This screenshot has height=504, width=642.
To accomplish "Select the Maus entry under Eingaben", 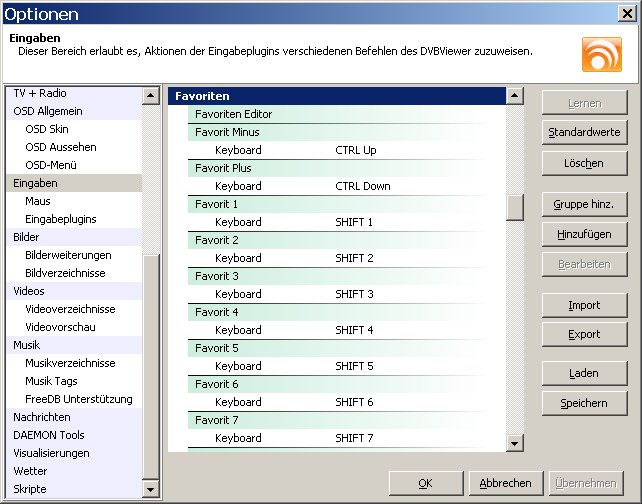I will (x=38, y=201).
